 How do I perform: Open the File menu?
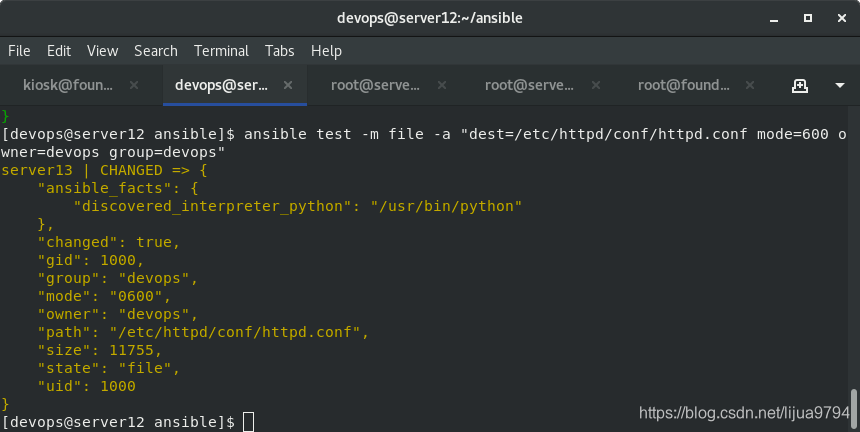point(19,51)
